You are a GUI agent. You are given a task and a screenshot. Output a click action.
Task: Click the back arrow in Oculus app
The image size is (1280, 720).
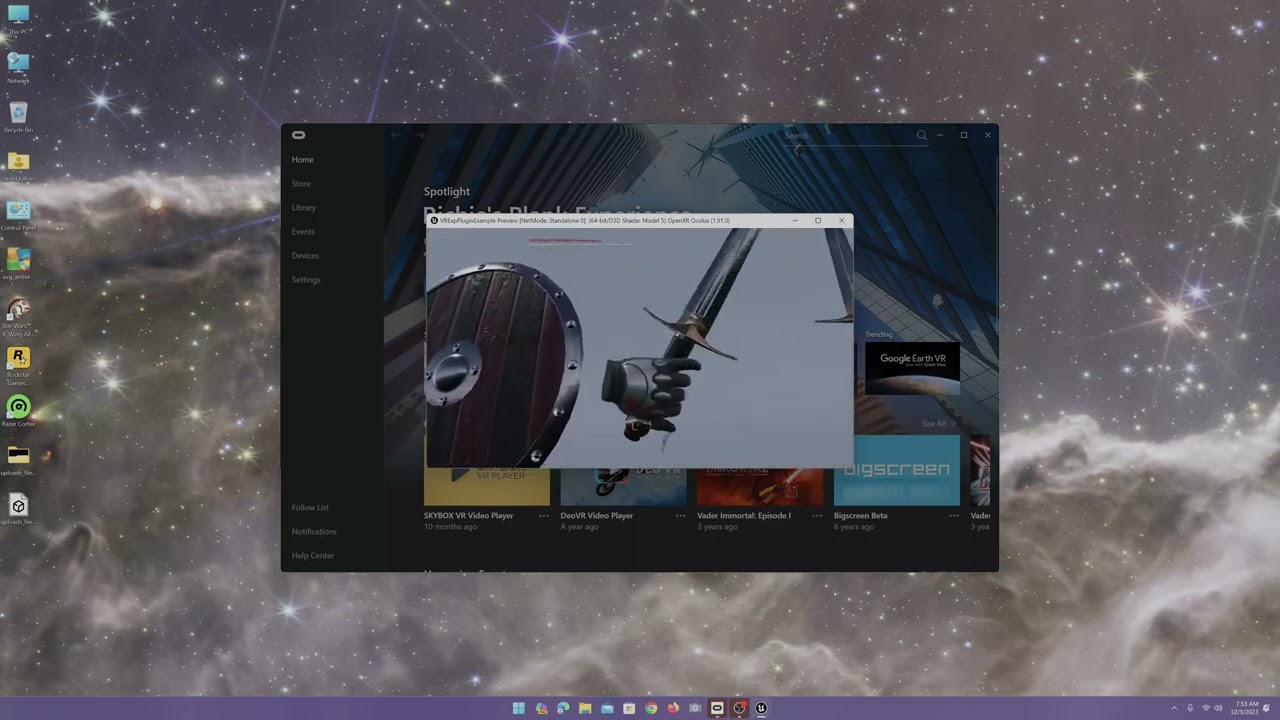tap(396, 135)
